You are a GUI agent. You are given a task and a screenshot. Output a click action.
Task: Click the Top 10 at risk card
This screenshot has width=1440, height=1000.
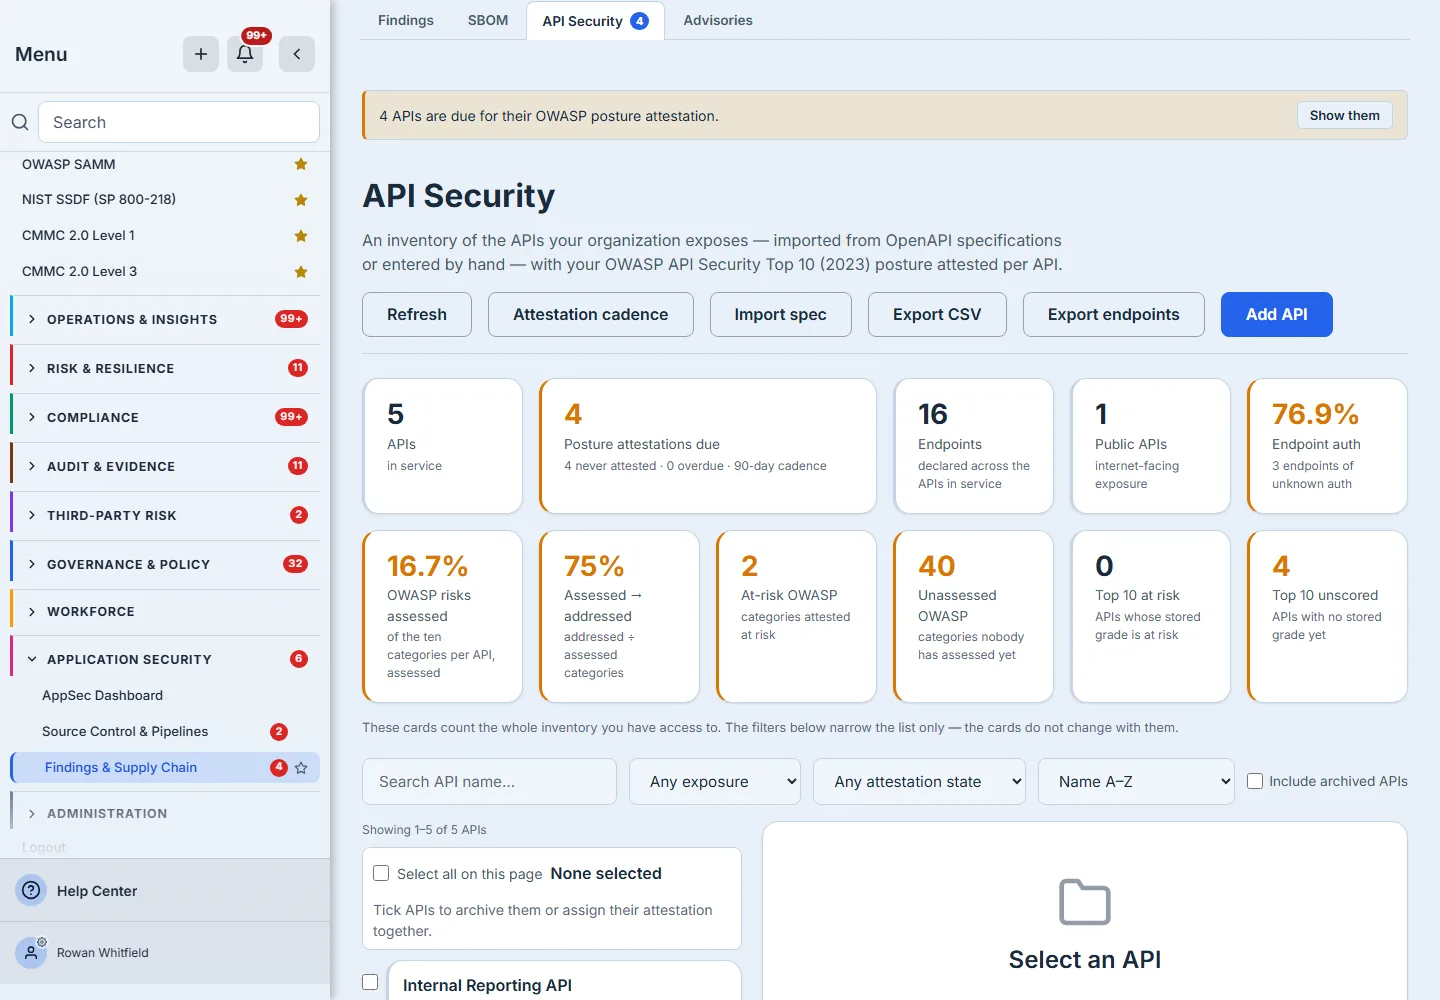(x=1150, y=616)
